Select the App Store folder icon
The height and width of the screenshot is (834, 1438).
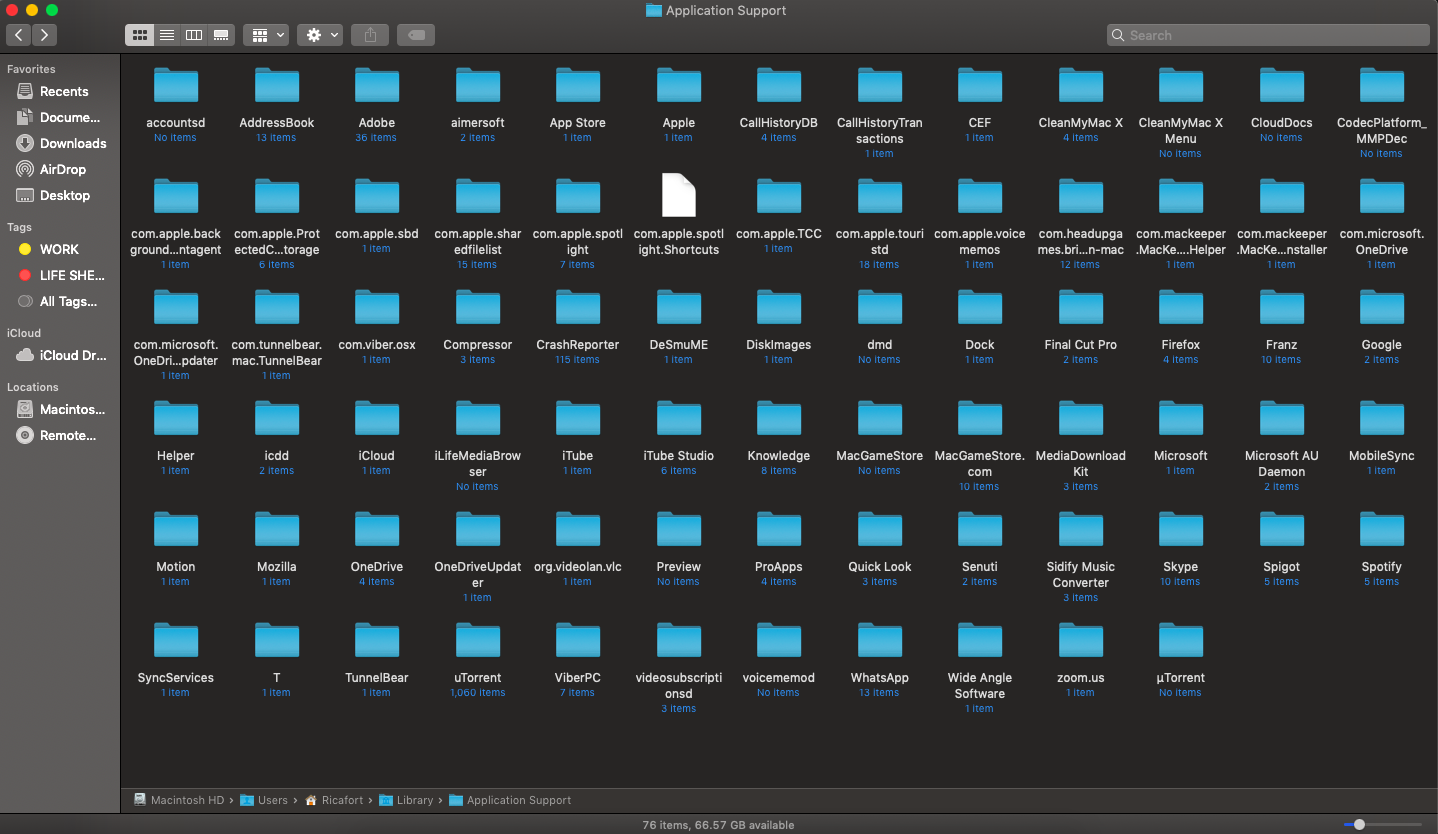[x=578, y=86]
